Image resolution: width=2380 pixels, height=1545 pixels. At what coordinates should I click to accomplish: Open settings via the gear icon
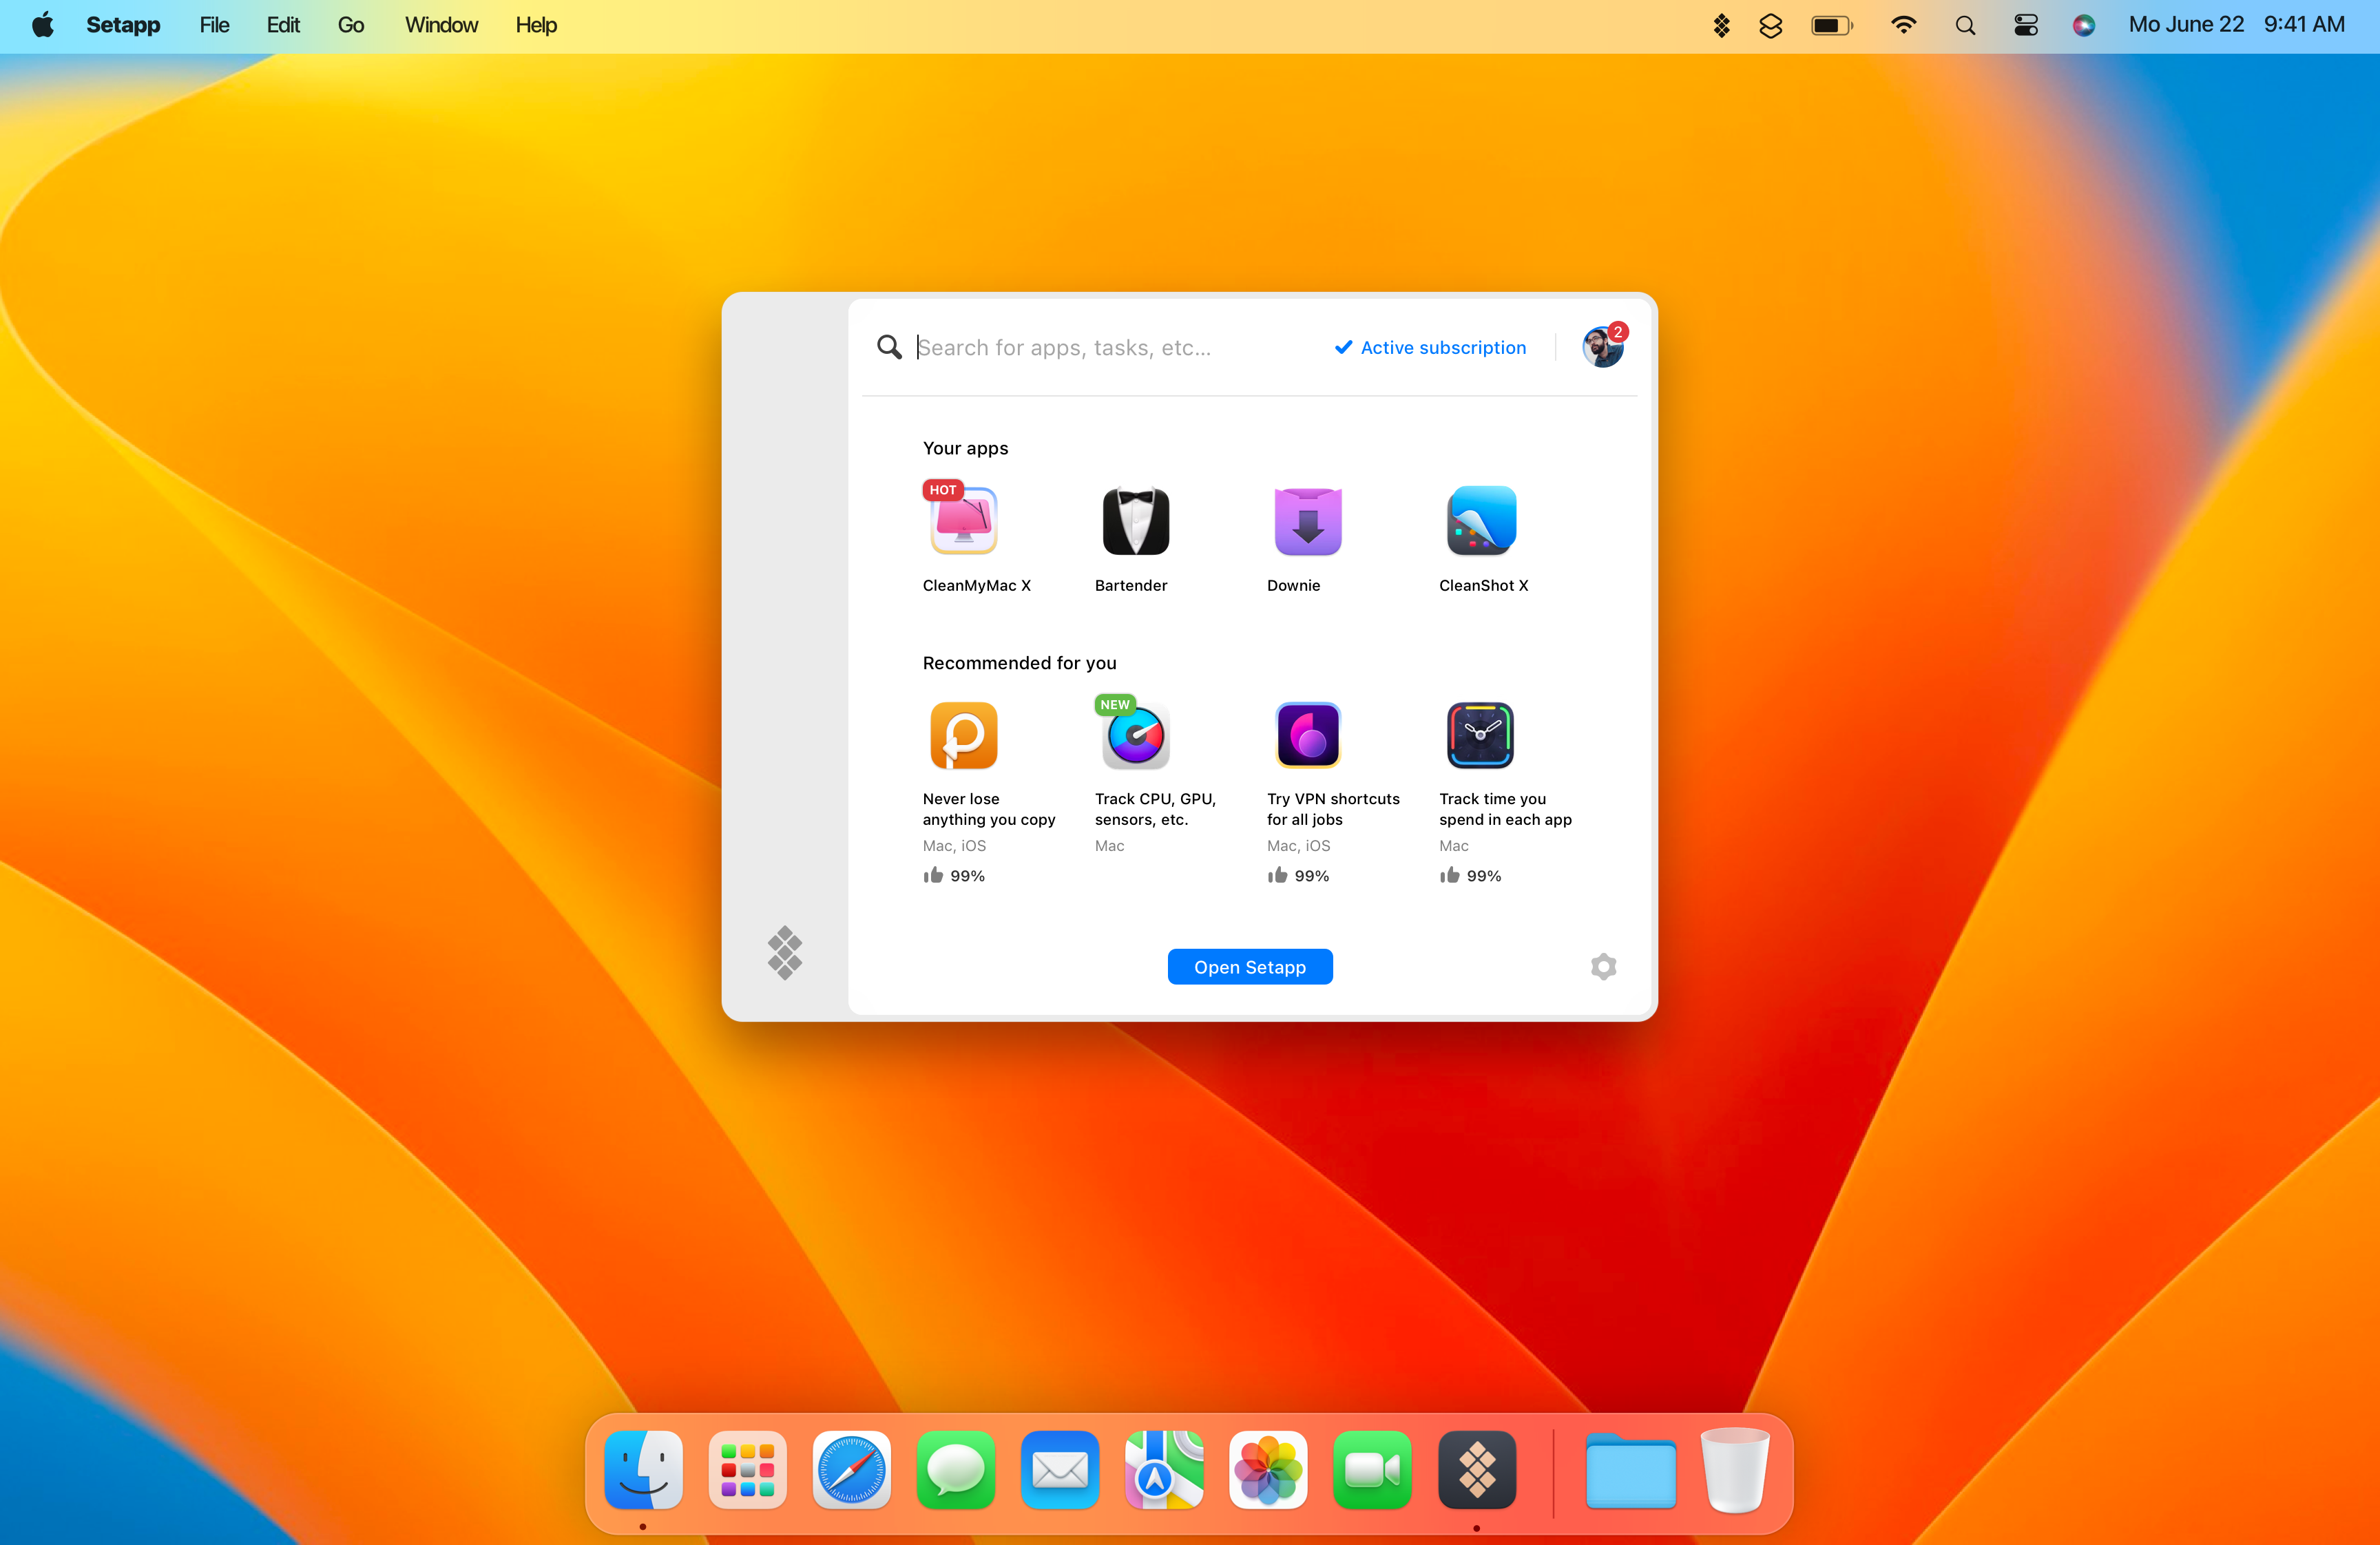coord(1603,966)
